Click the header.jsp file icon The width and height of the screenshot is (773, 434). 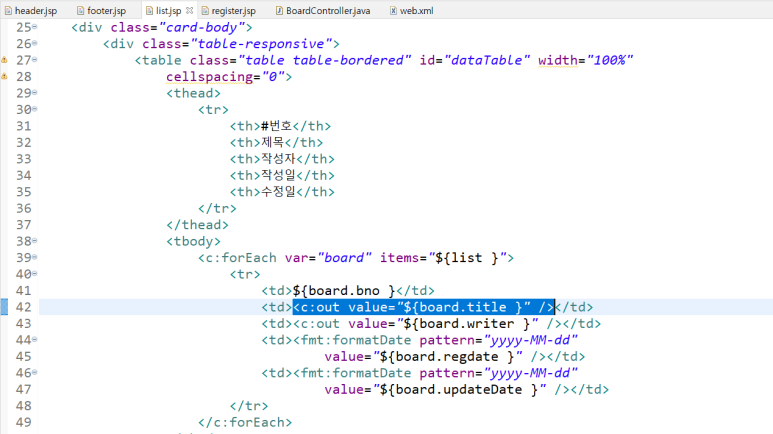click(x=8, y=10)
